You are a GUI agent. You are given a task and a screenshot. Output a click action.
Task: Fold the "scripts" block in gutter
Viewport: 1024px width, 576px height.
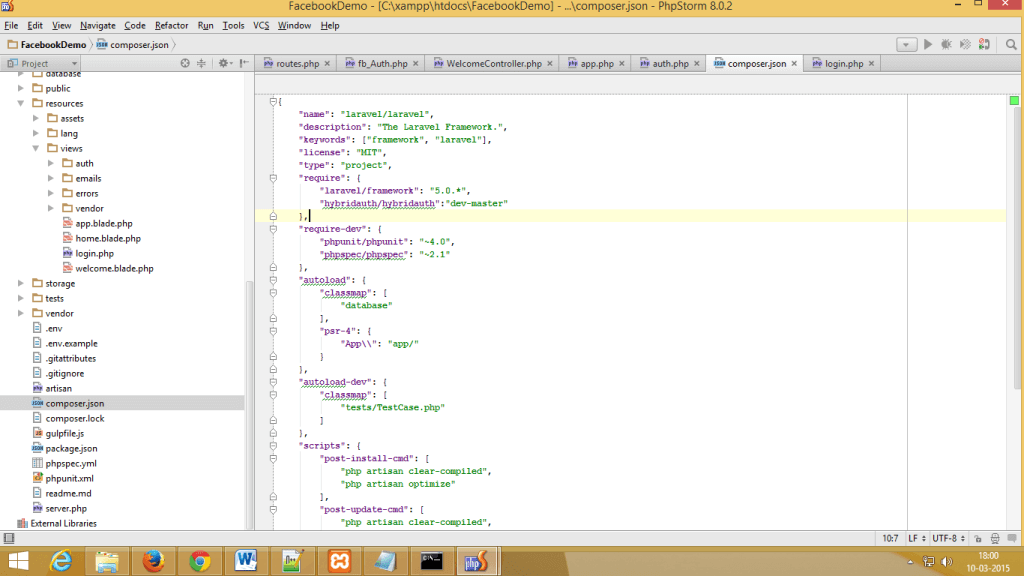(x=274, y=445)
